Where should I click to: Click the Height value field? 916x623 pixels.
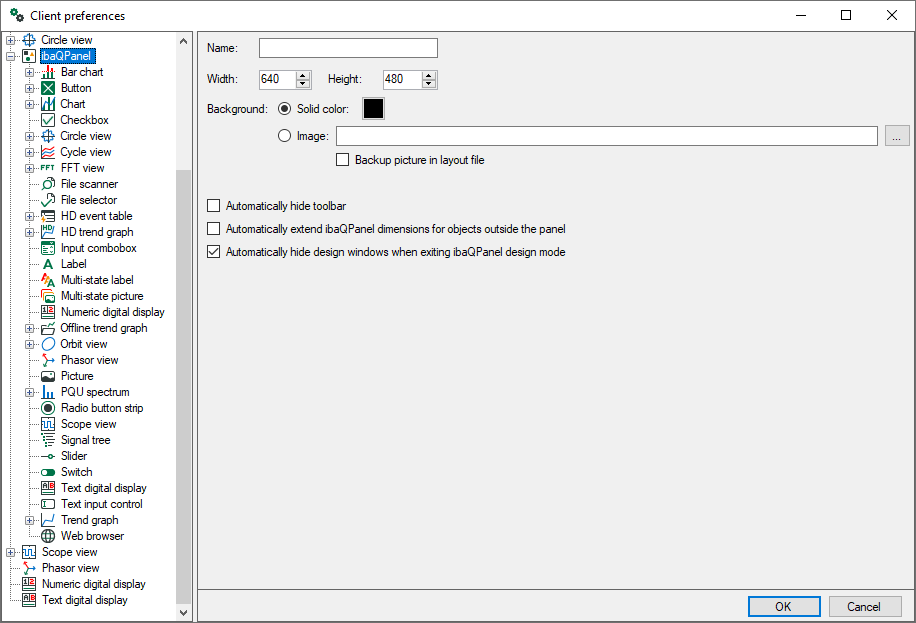coord(403,79)
